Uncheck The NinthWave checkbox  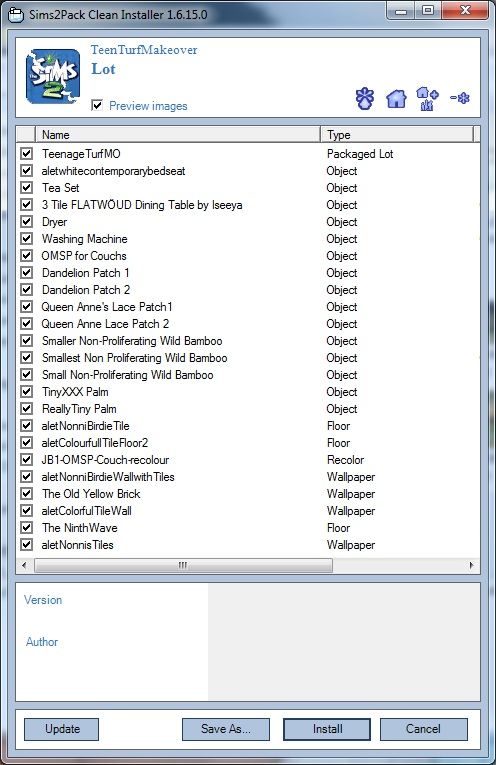click(x=26, y=528)
